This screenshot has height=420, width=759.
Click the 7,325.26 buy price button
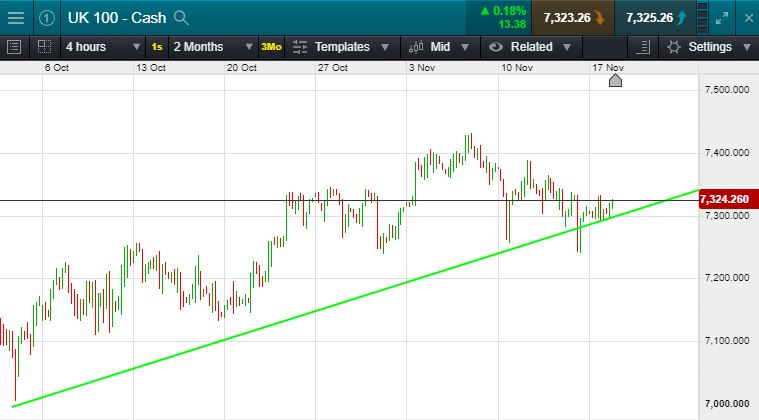(x=655, y=18)
